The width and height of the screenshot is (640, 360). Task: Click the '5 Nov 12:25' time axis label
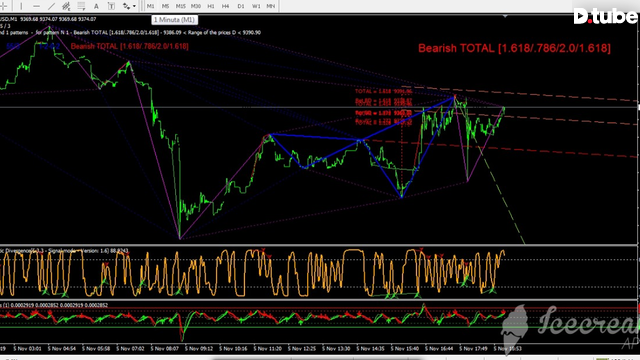click(x=302, y=349)
